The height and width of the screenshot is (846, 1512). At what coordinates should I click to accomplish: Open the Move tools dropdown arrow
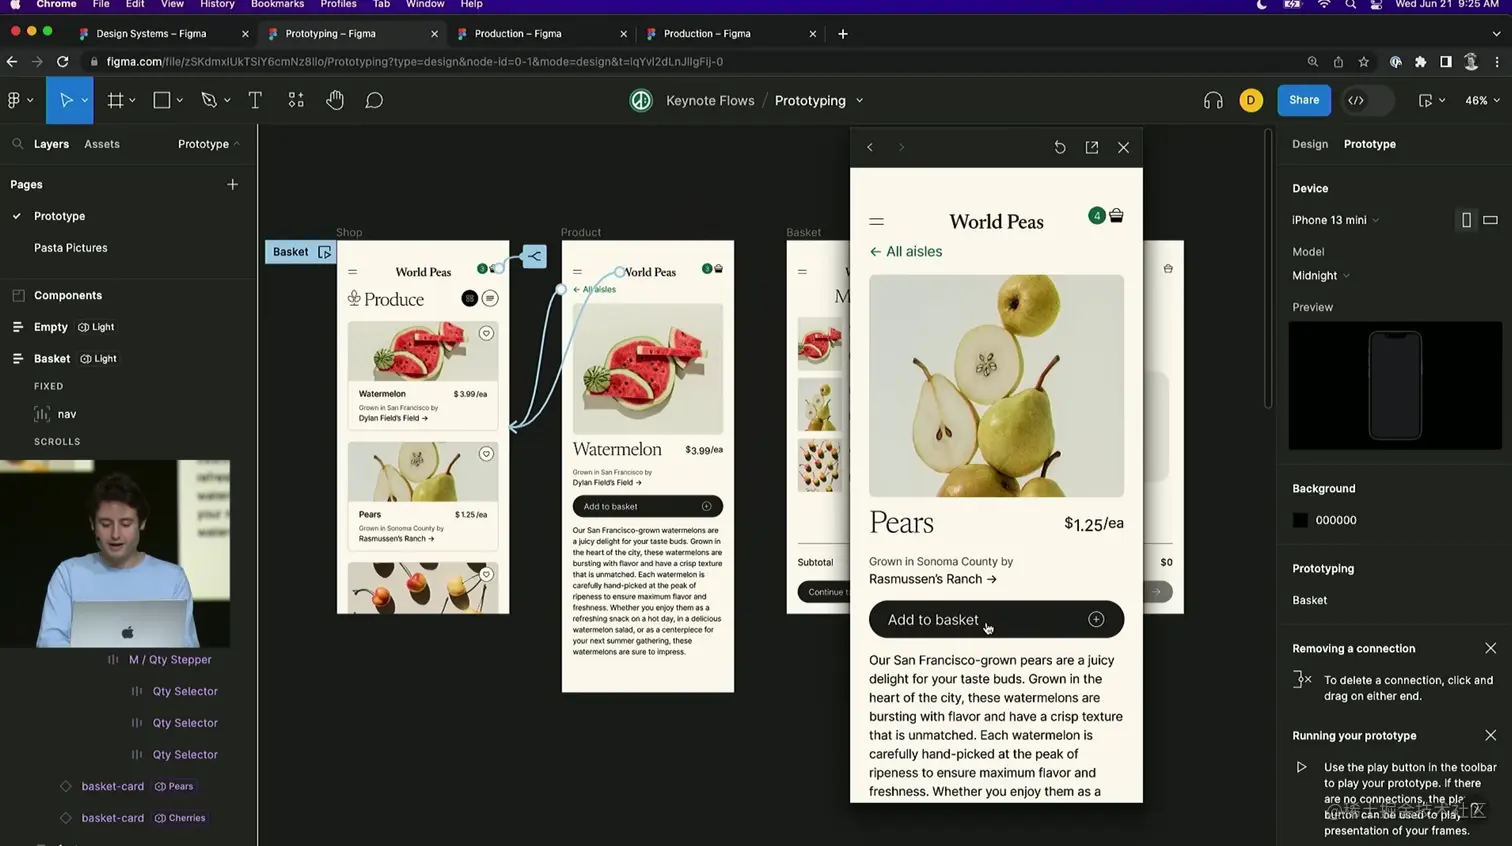click(85, 100)
